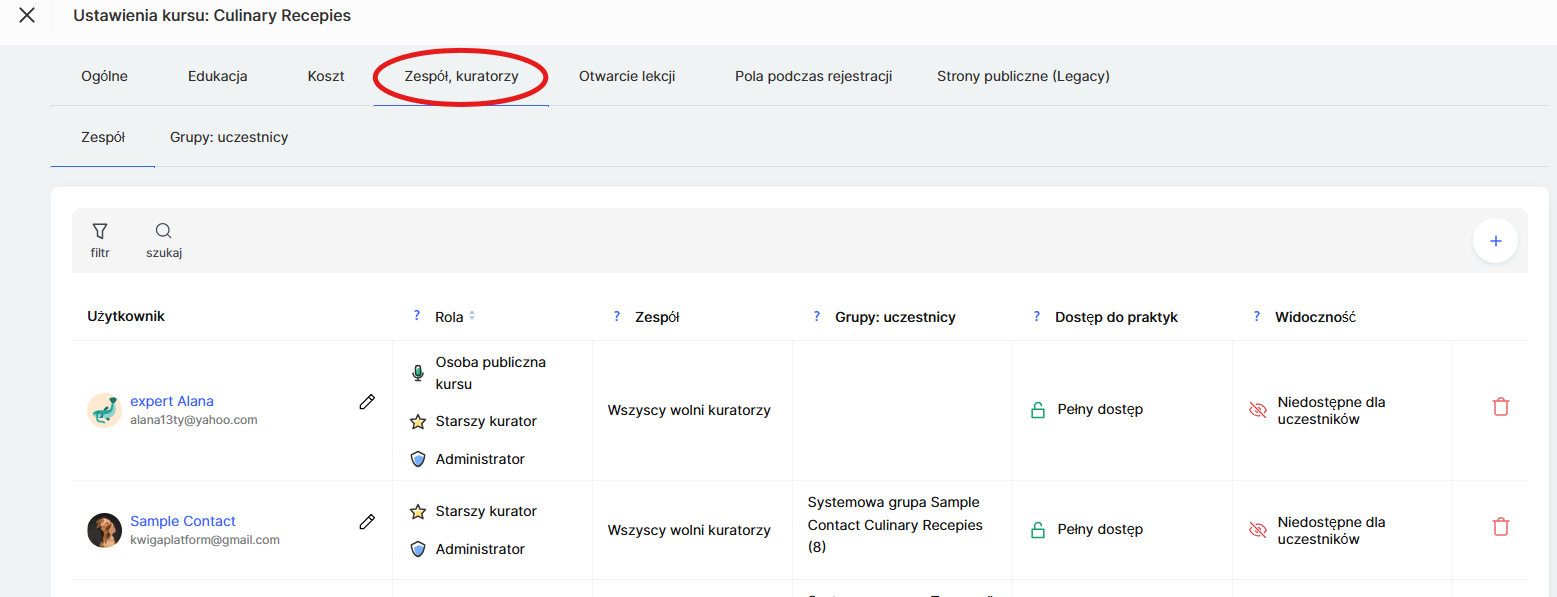This screenshot has width=1557, height=597.
Task: Switch to the Otwarcie lekcji tab
Action: 627,76
